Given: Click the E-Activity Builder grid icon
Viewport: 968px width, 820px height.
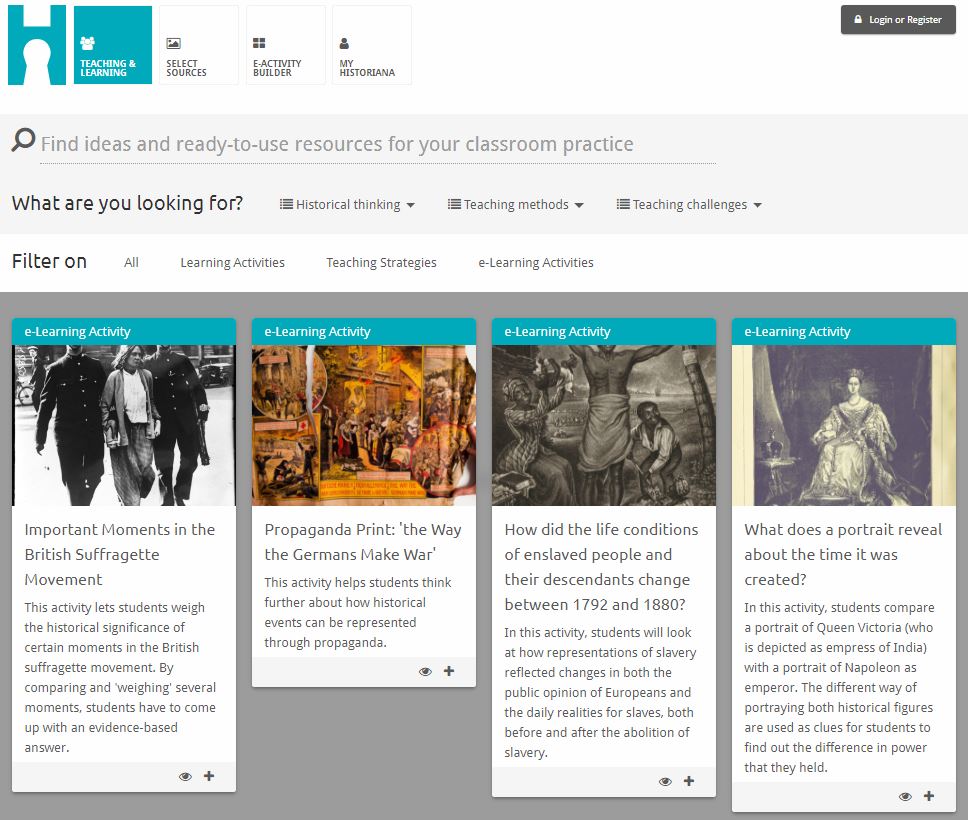Looking at the screenshot, I should click(259, 43).
